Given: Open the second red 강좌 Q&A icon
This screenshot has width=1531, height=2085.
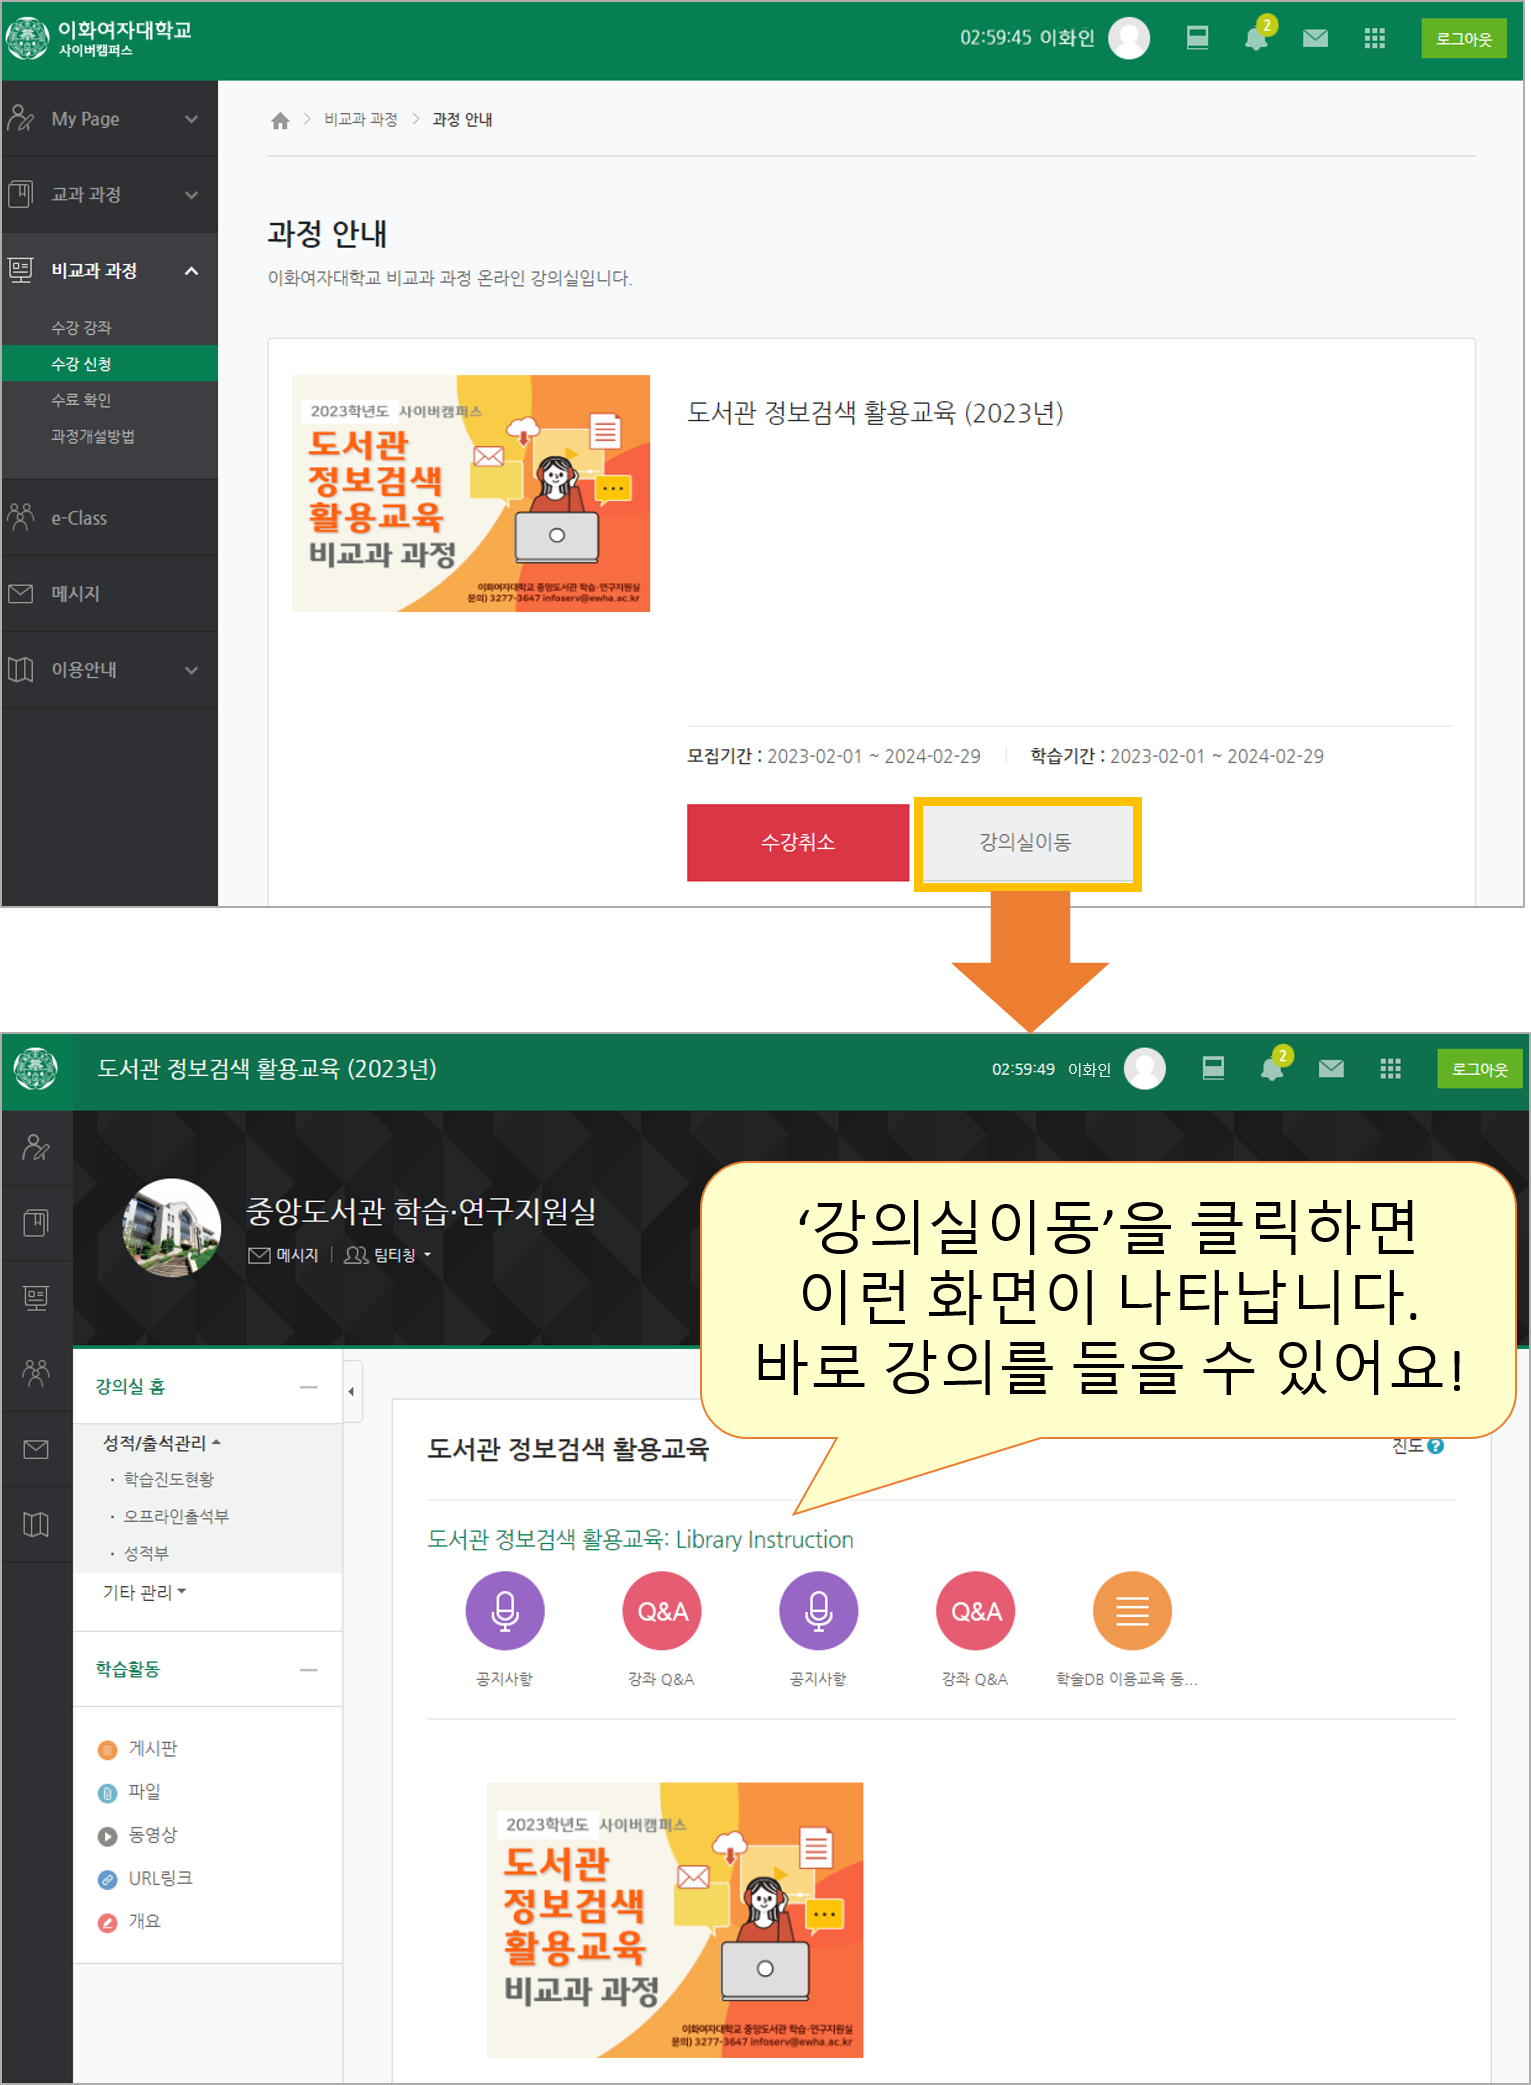Looking at the screenshot, I should tap(976, 1610).
